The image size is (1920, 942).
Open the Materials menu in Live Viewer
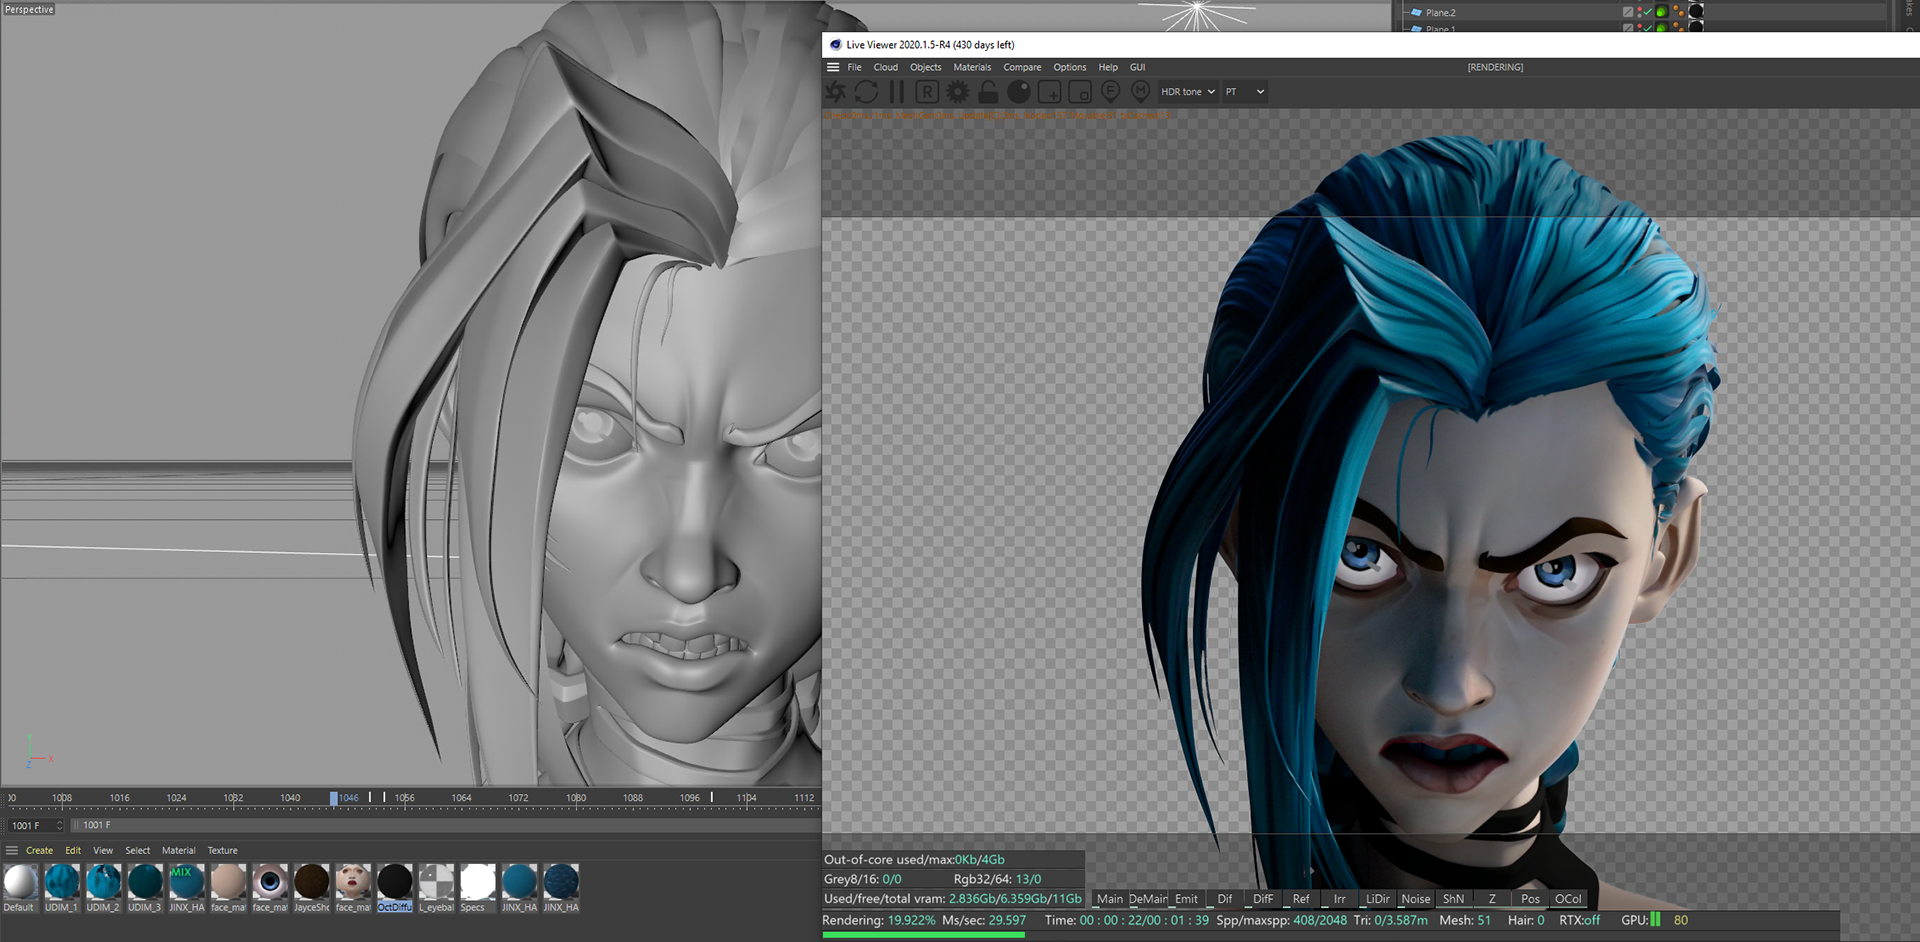972,67
